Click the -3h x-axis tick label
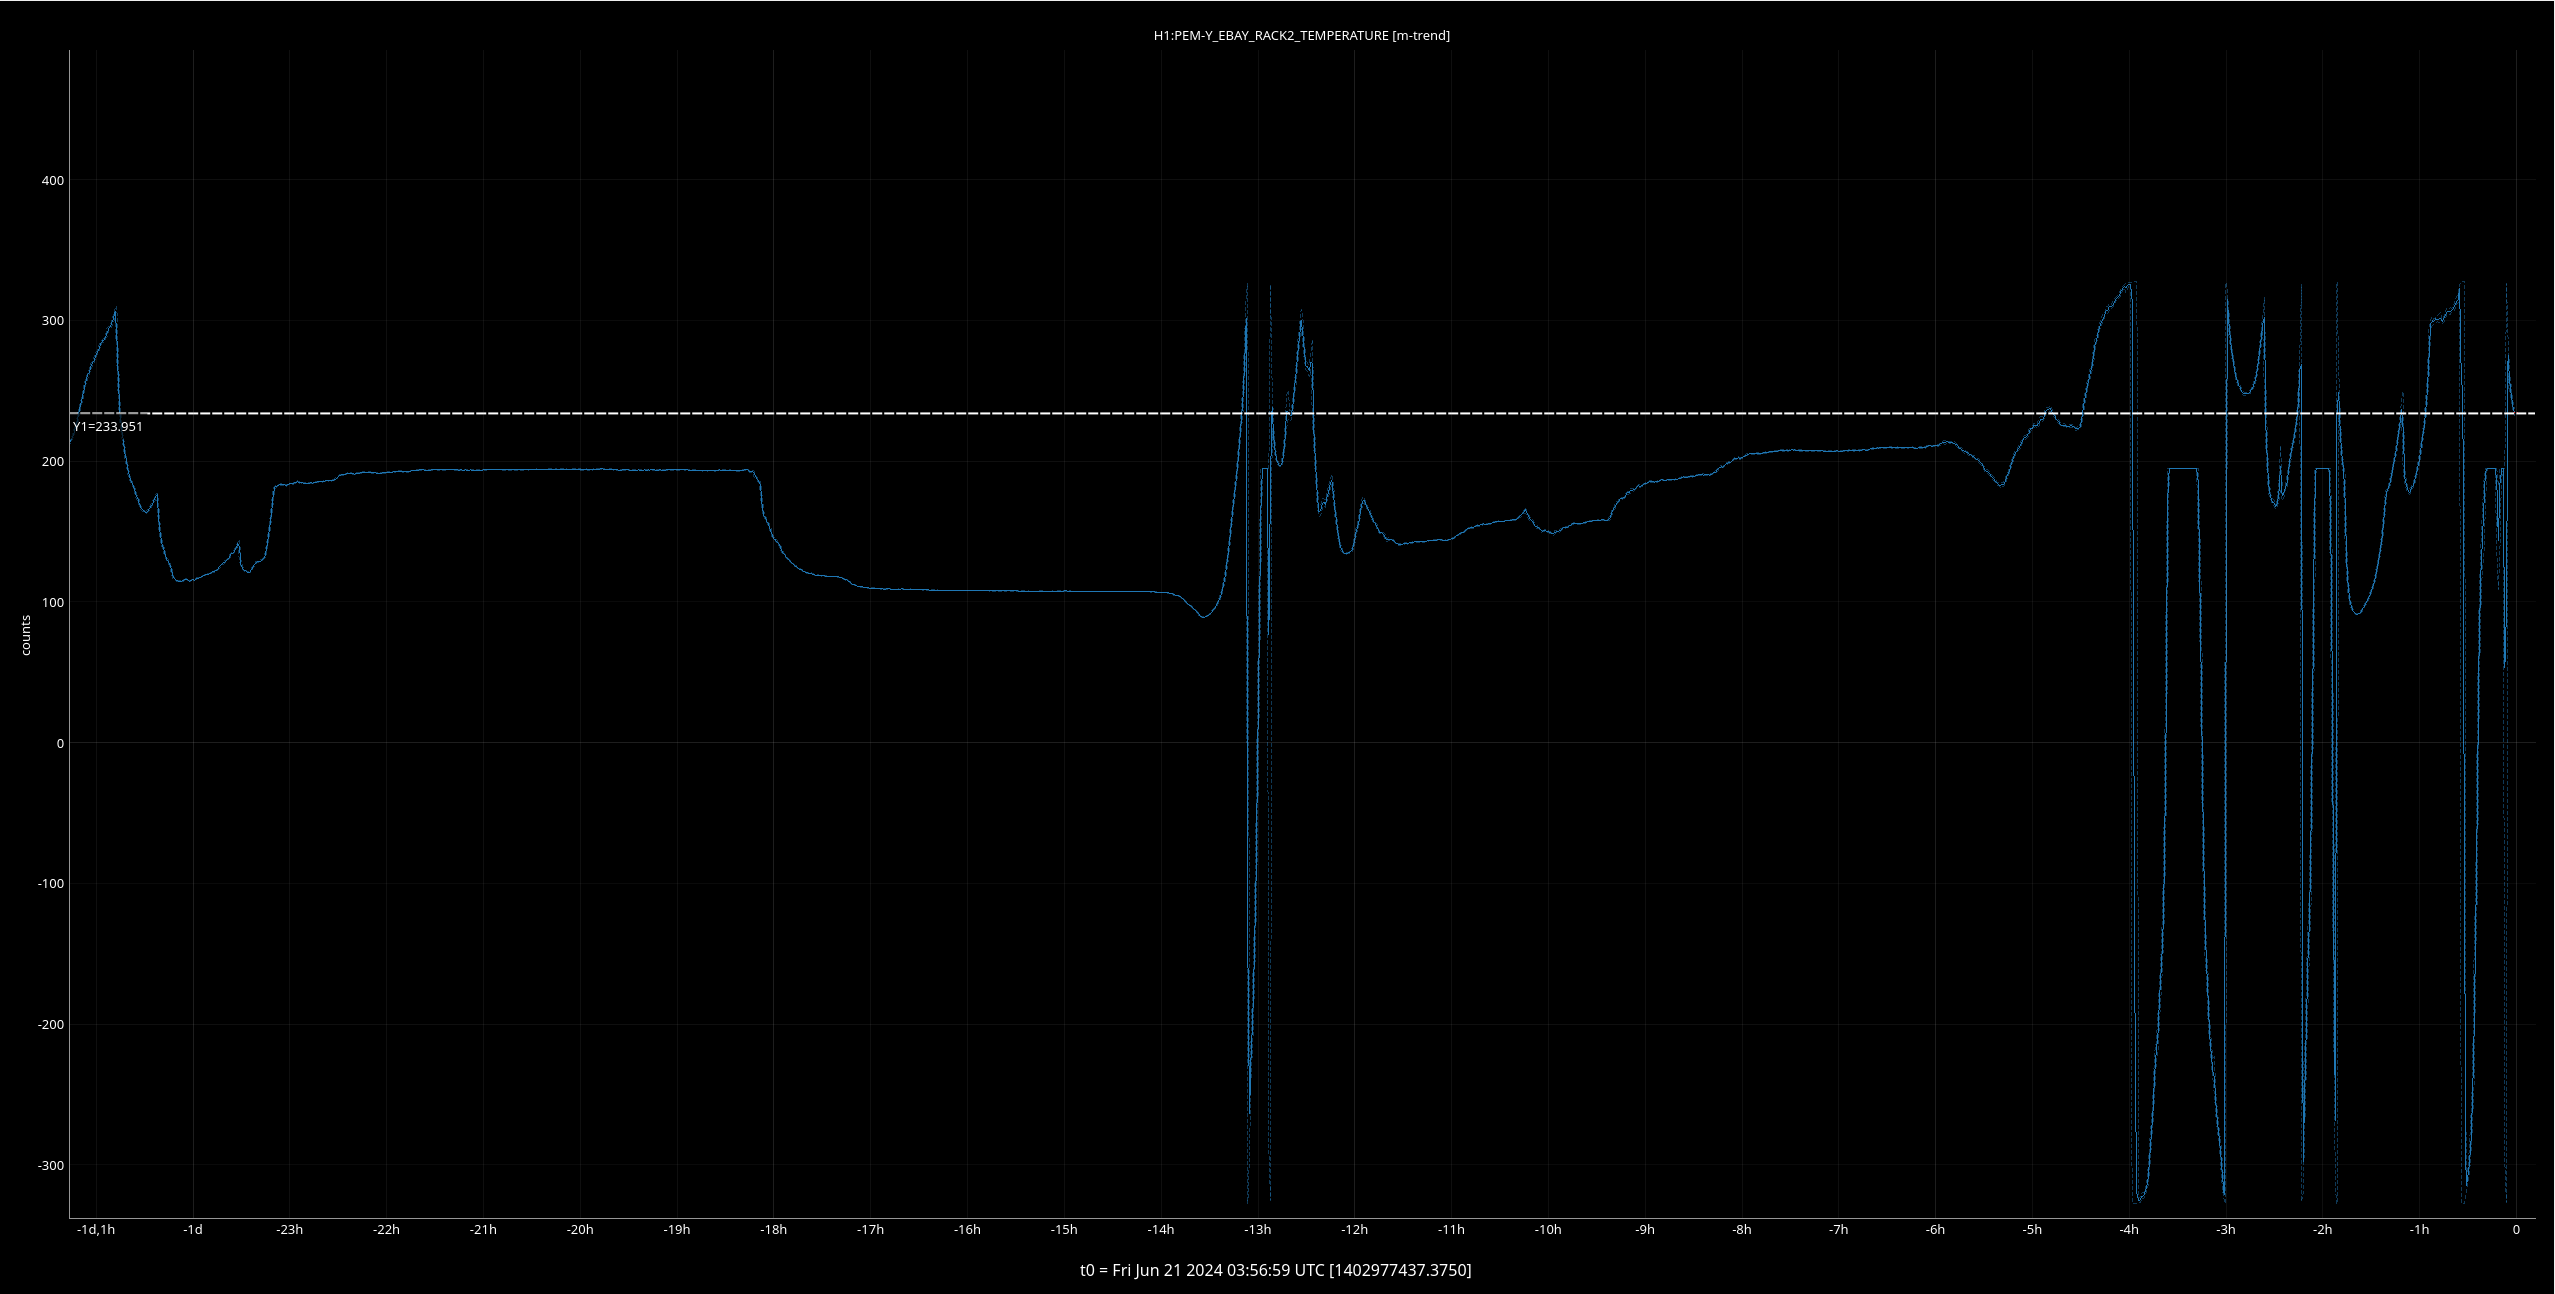The height and width of the screenshot is (1294, 2555). 2226,1229
